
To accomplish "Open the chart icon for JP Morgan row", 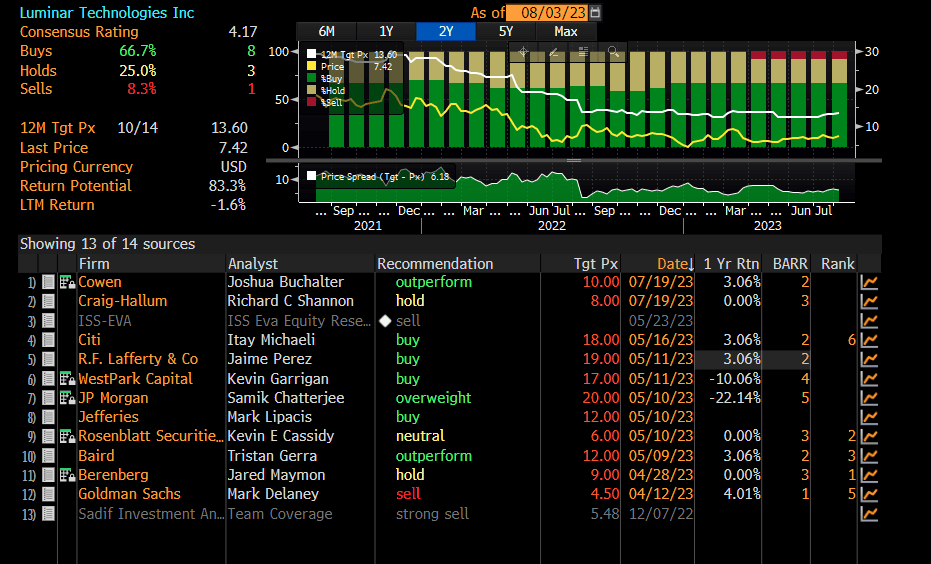I will (869, 398).
